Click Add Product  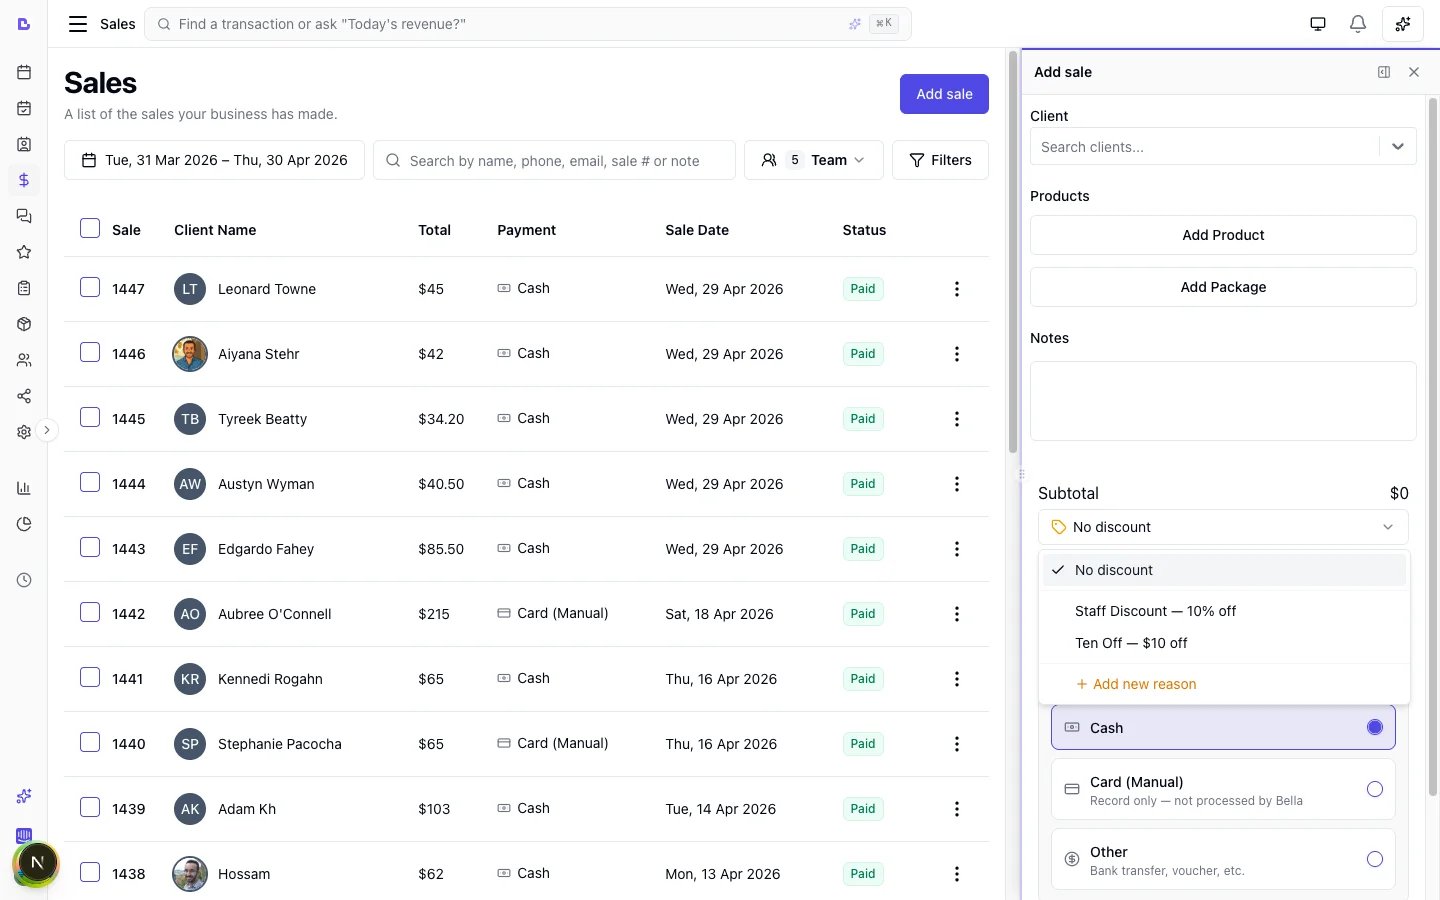[1223, 235]
